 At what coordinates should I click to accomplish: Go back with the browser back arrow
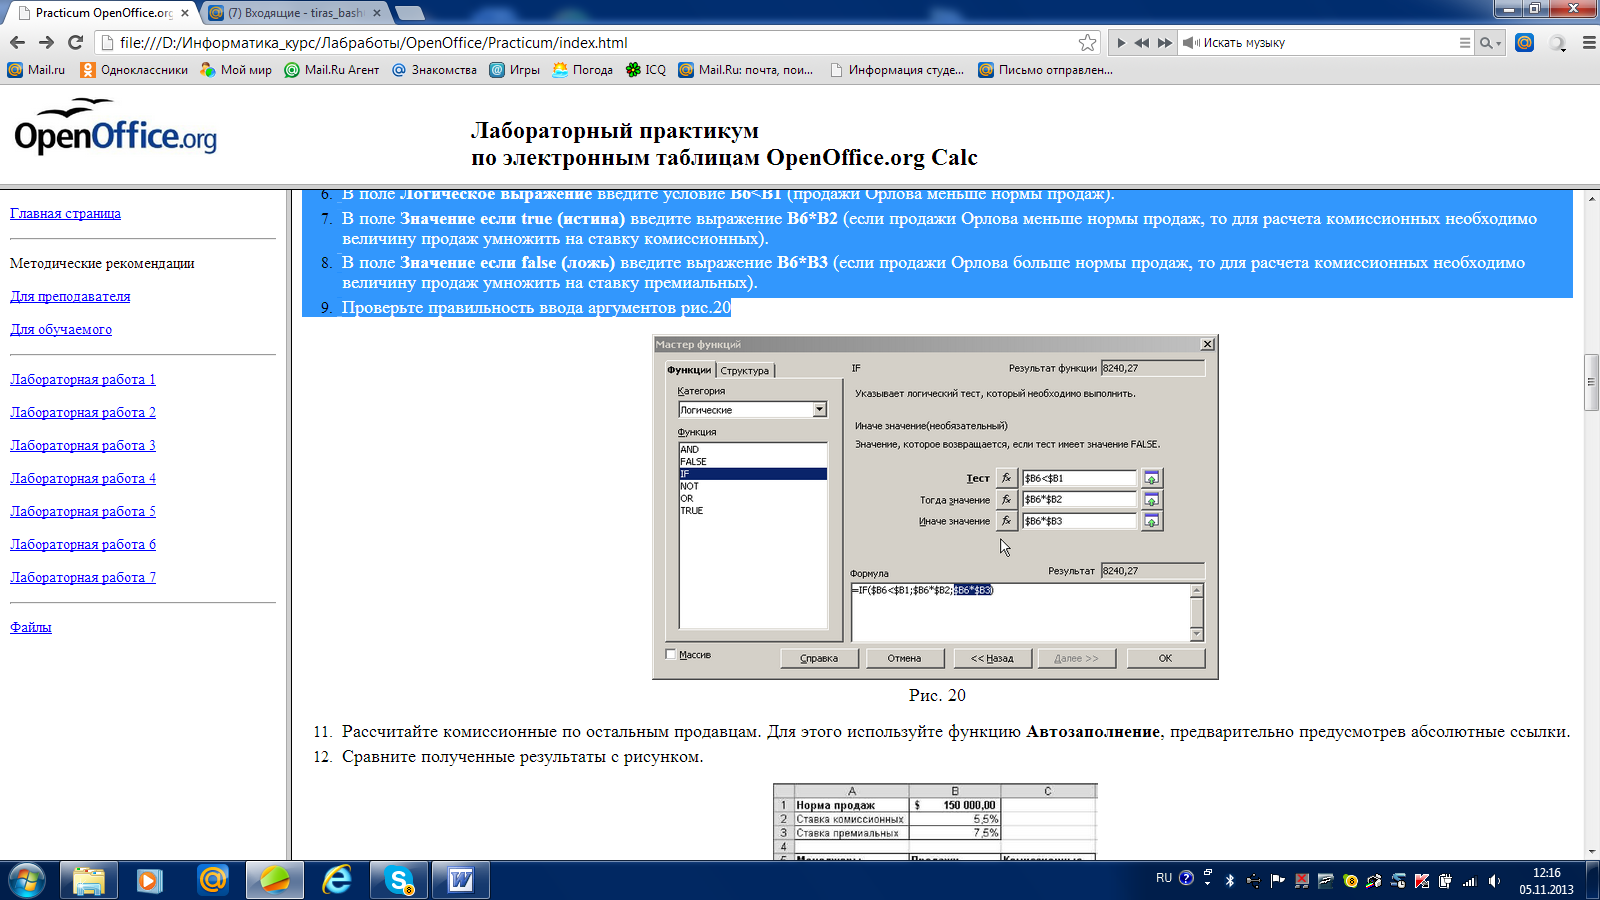click(17, 42)
